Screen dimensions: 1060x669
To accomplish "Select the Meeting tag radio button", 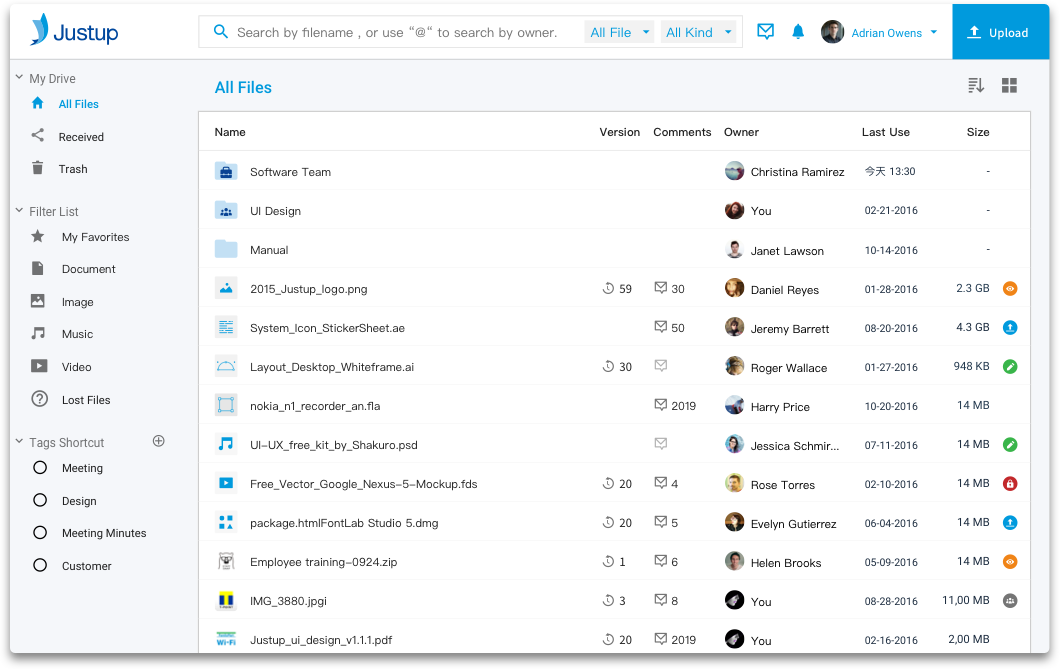I will 40,467.
